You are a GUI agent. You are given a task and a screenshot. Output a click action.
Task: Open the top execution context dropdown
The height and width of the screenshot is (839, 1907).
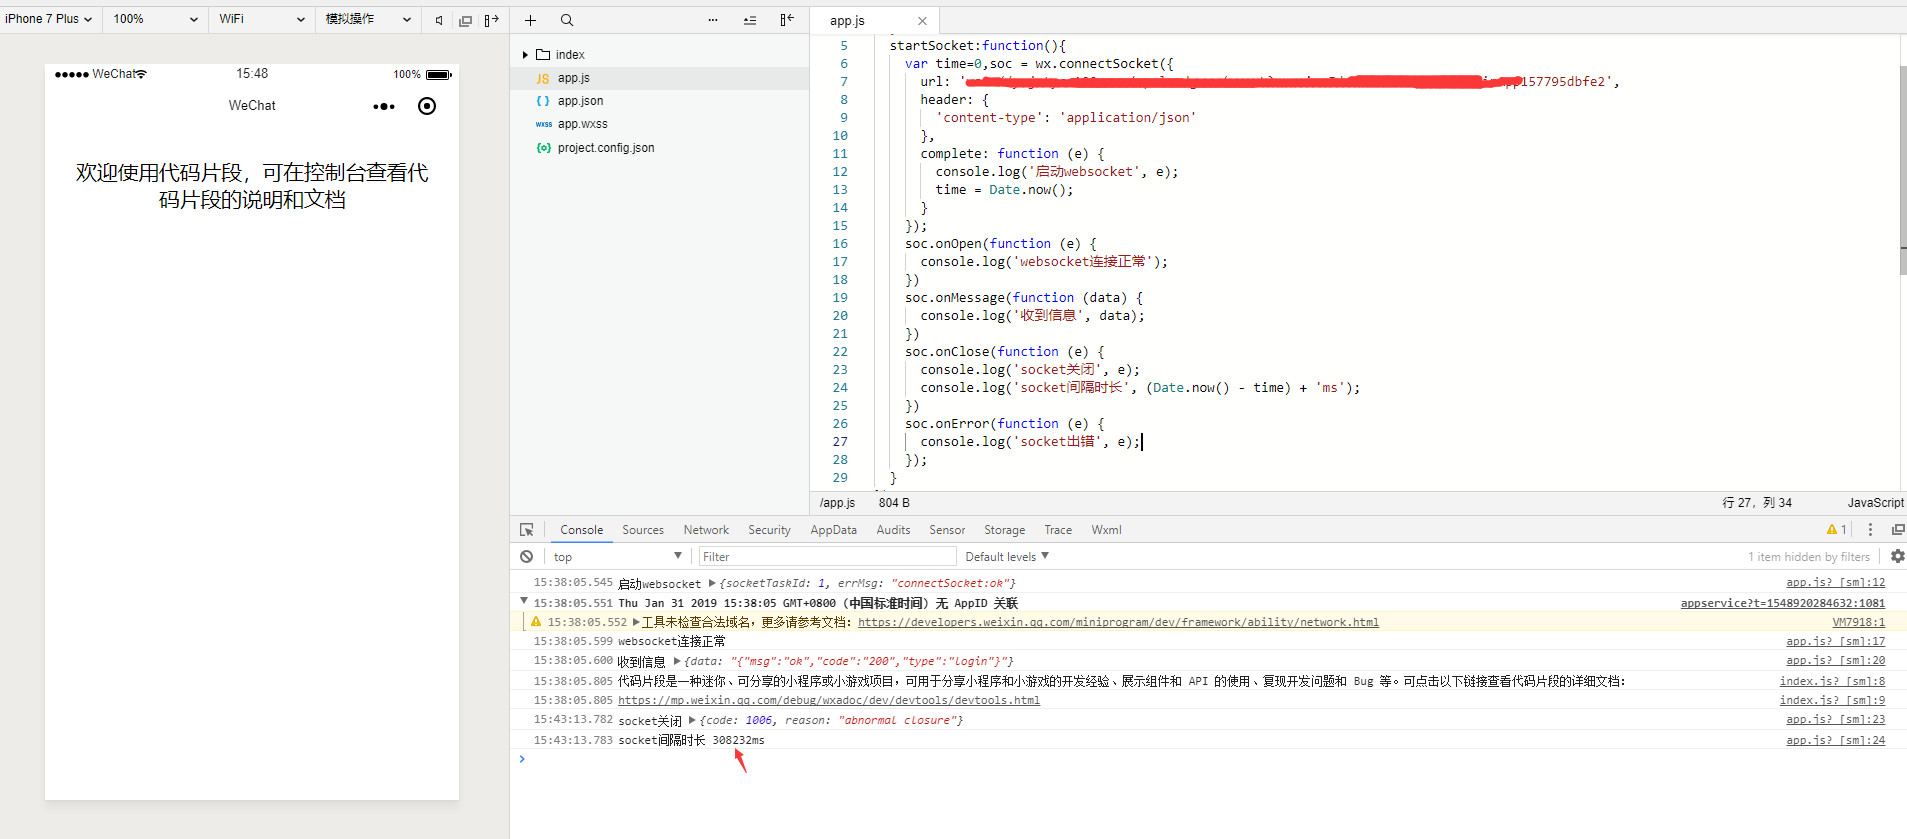click(x=617, y=557)
